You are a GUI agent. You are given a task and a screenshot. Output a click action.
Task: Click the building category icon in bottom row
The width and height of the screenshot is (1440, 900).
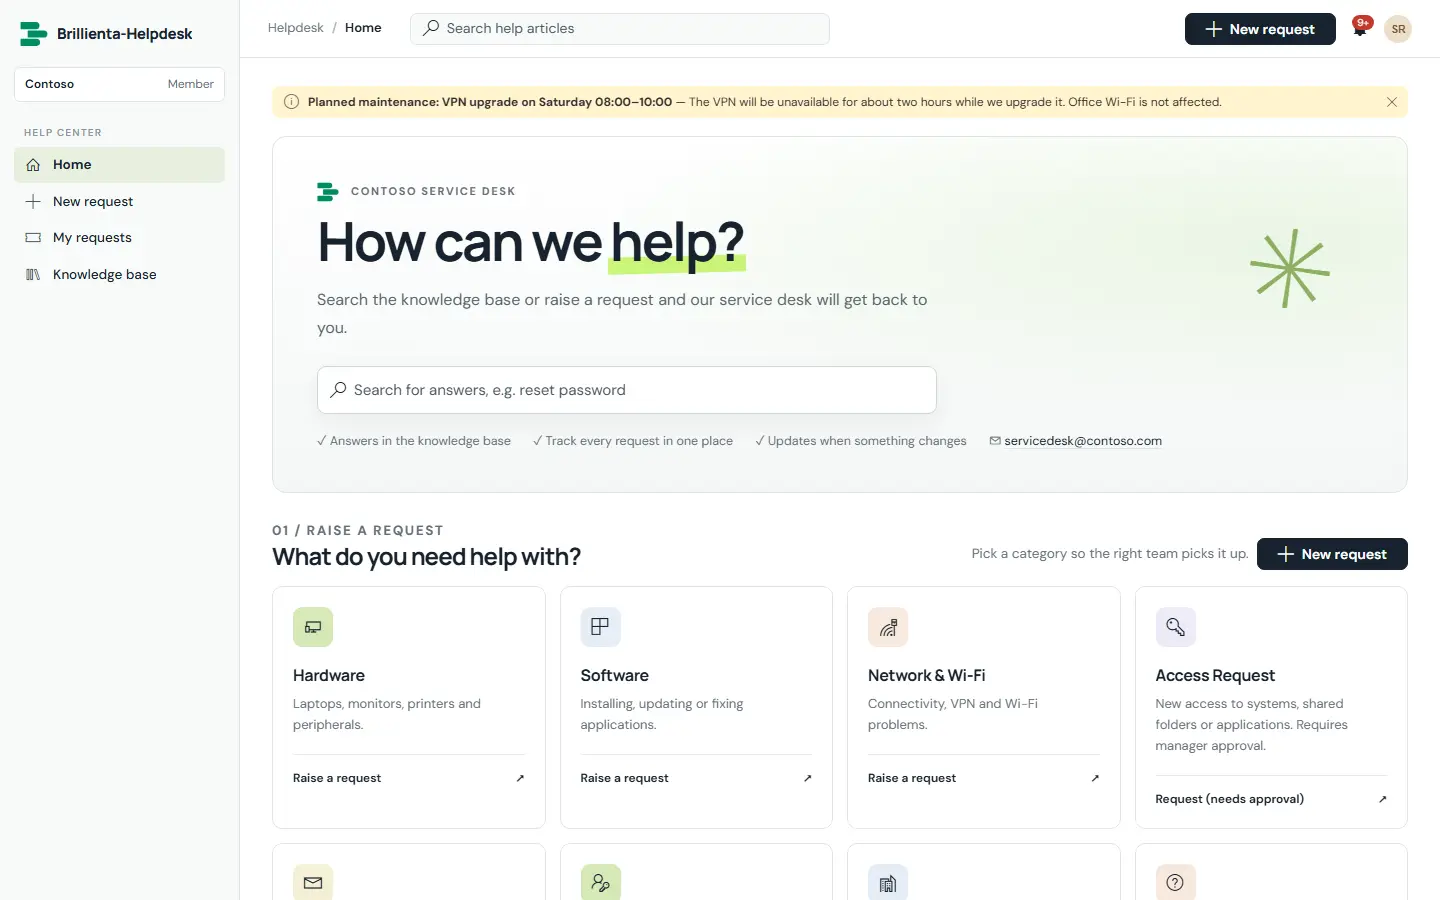(888, 882)
